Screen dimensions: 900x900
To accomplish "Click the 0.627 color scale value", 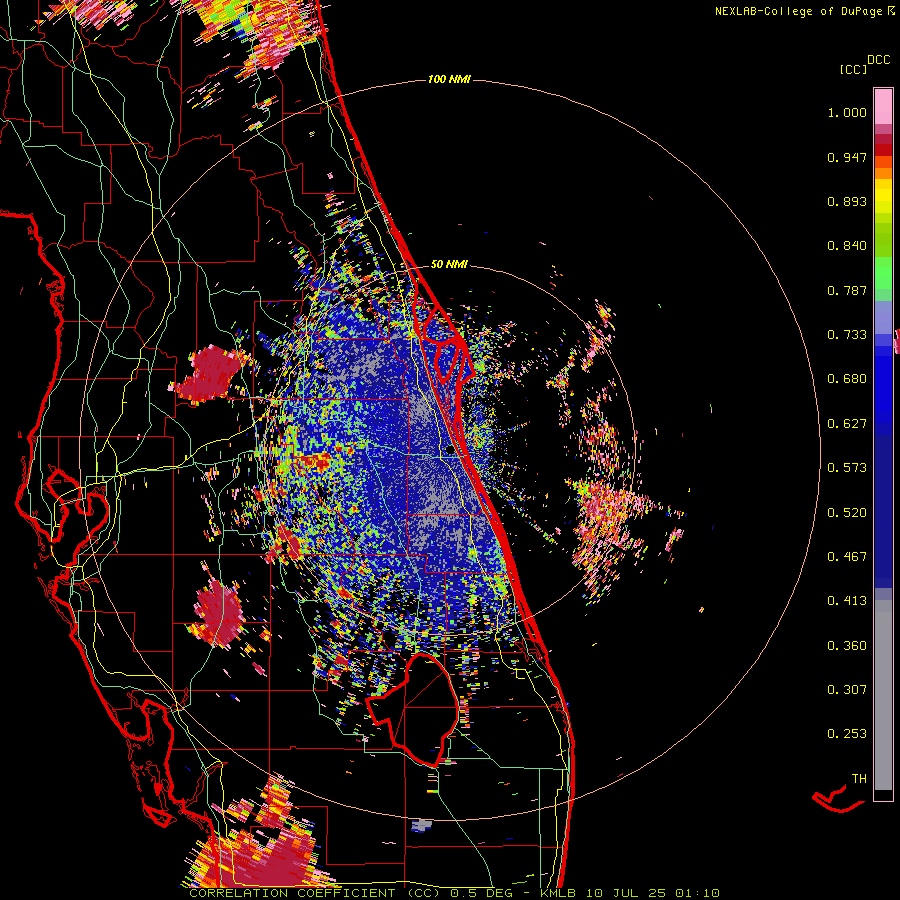I will click(x=847, y=424).
